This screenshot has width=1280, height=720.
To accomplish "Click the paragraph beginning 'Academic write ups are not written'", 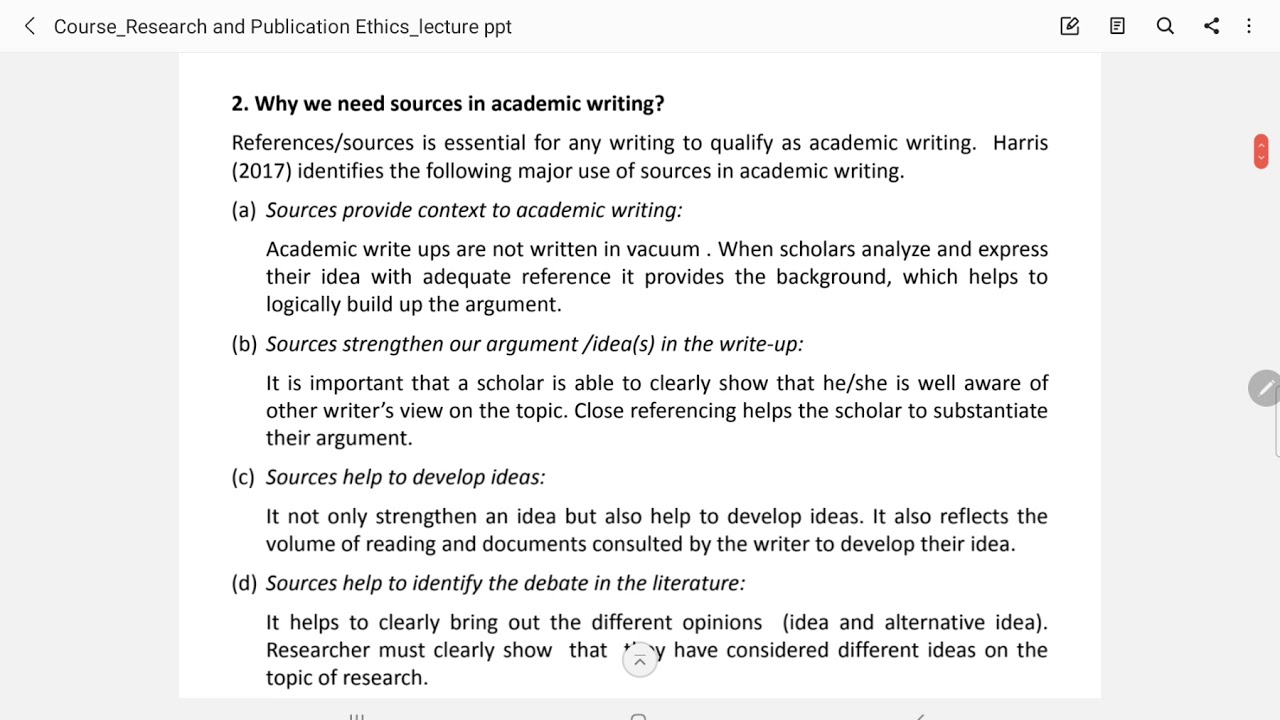I will coord(656,277).
